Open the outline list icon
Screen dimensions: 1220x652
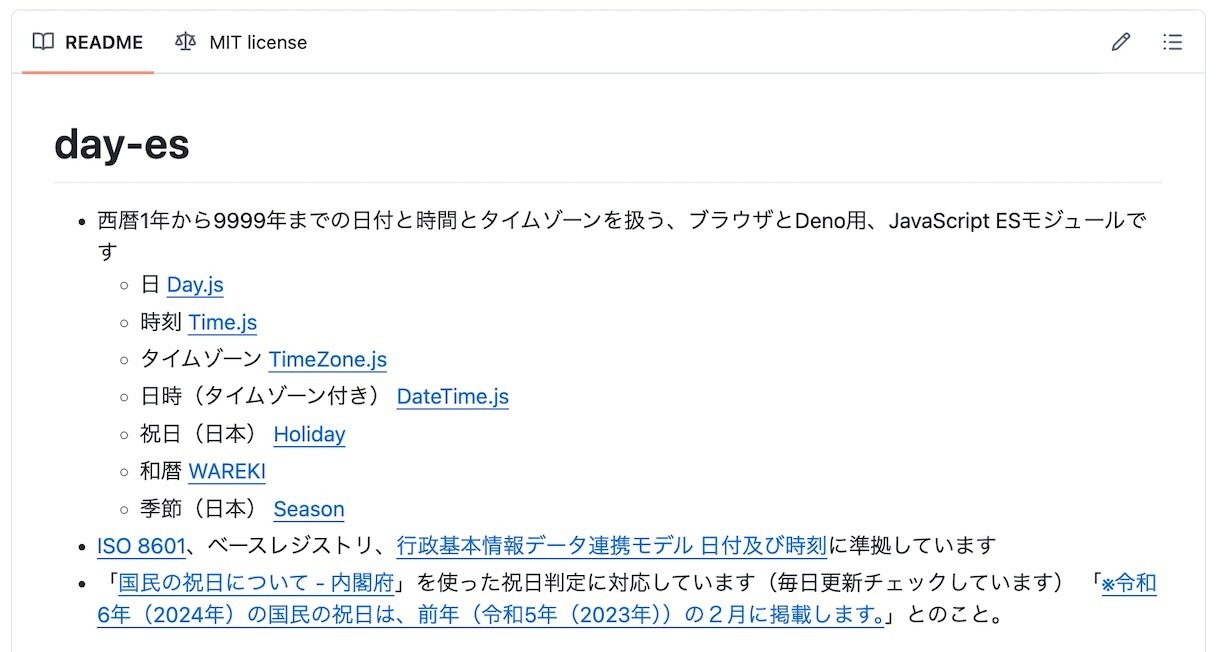pyautogui.click(x=1173, y=42)
